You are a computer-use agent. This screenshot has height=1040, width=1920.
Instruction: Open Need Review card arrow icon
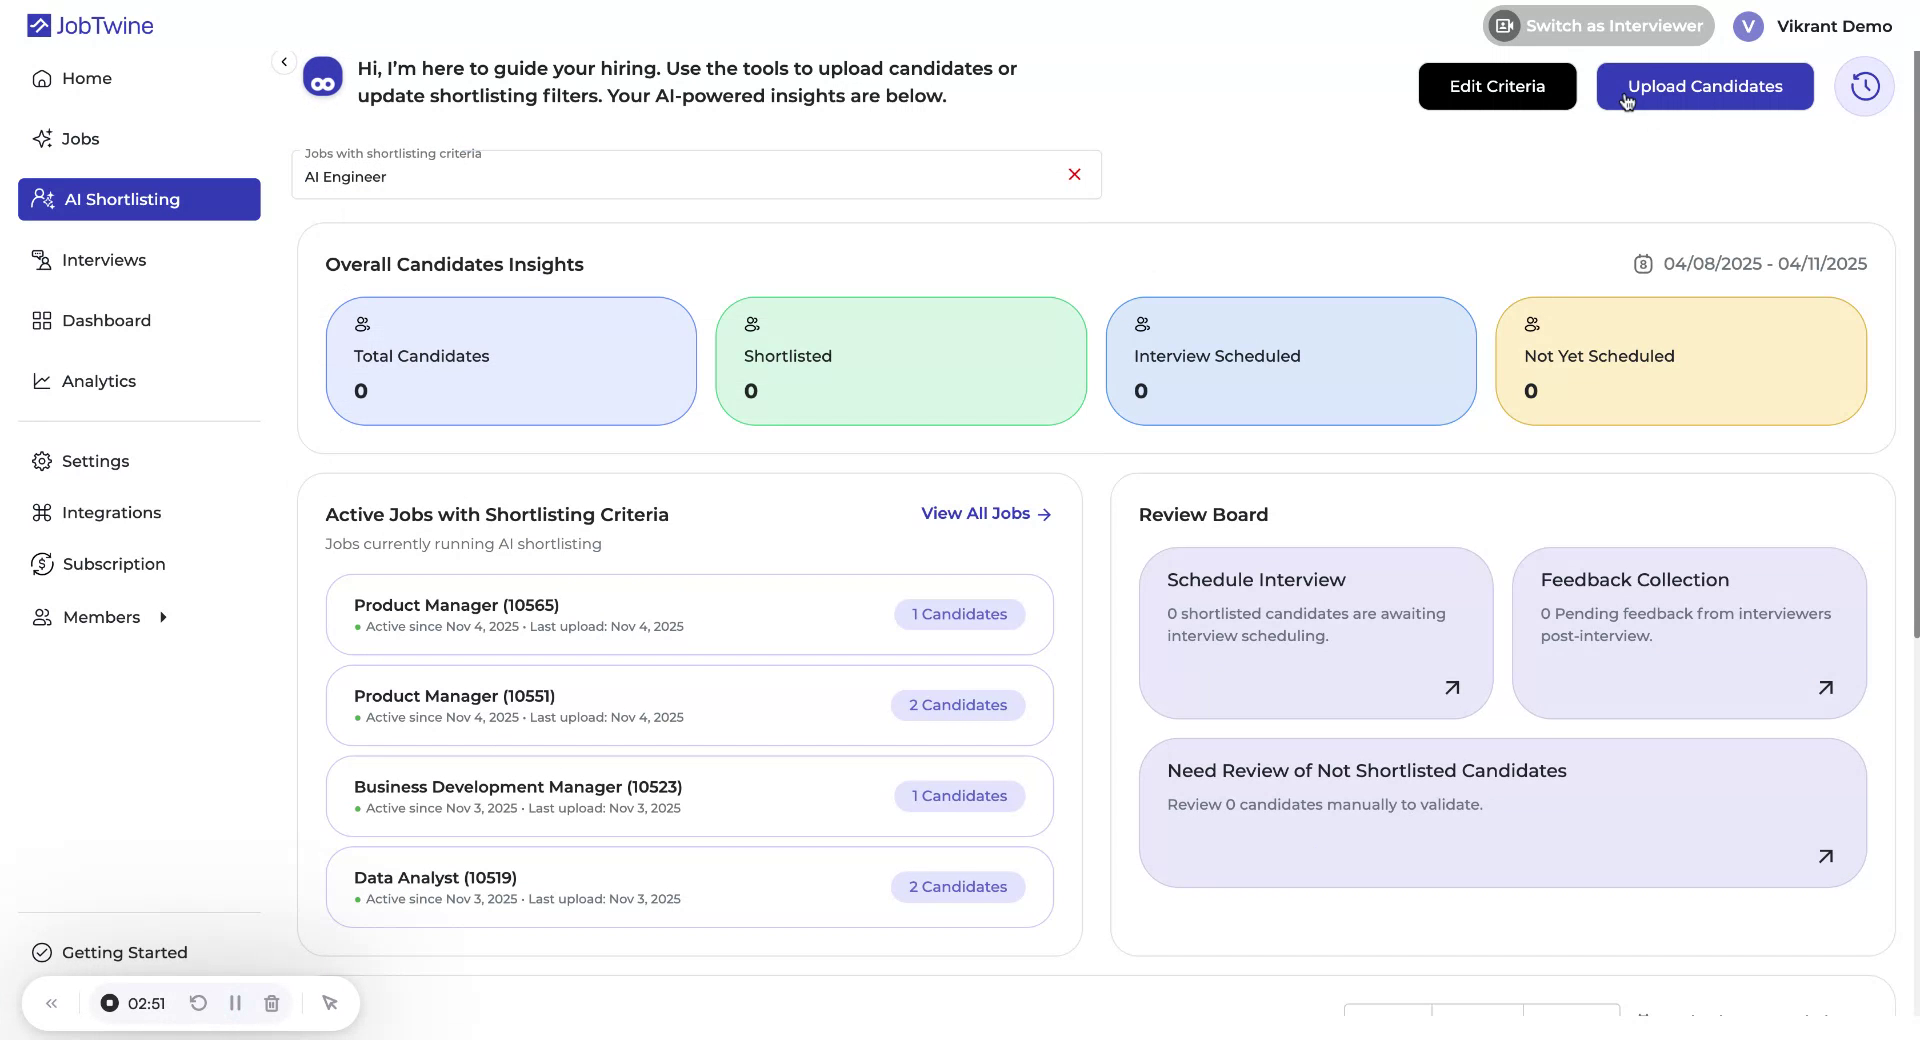click(1825, 857)
